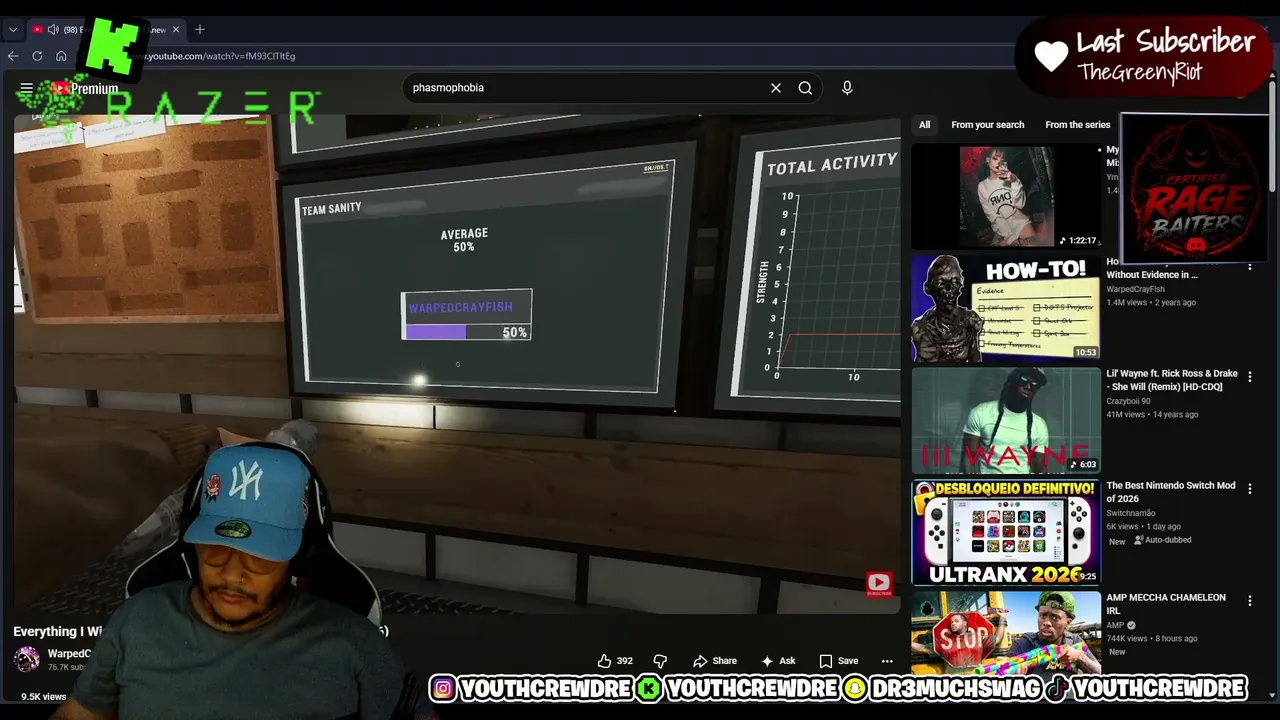
Task: Open the HOW-TO WarpedCrayFish video thumbnail
Action: click(1006, 308)
